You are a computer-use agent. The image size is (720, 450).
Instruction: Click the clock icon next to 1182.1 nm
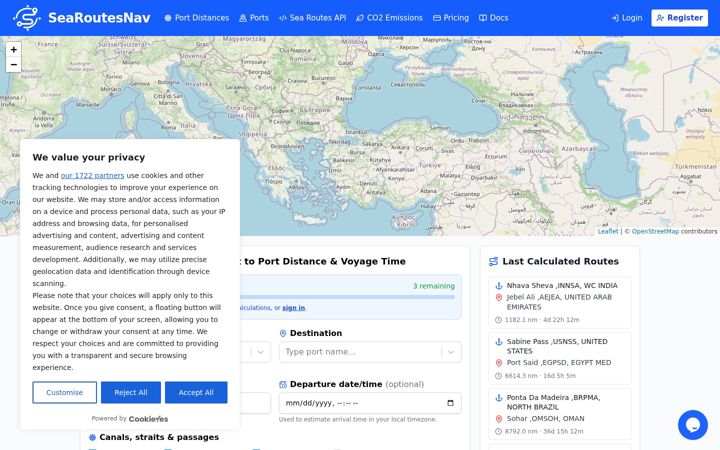(498, 320)
